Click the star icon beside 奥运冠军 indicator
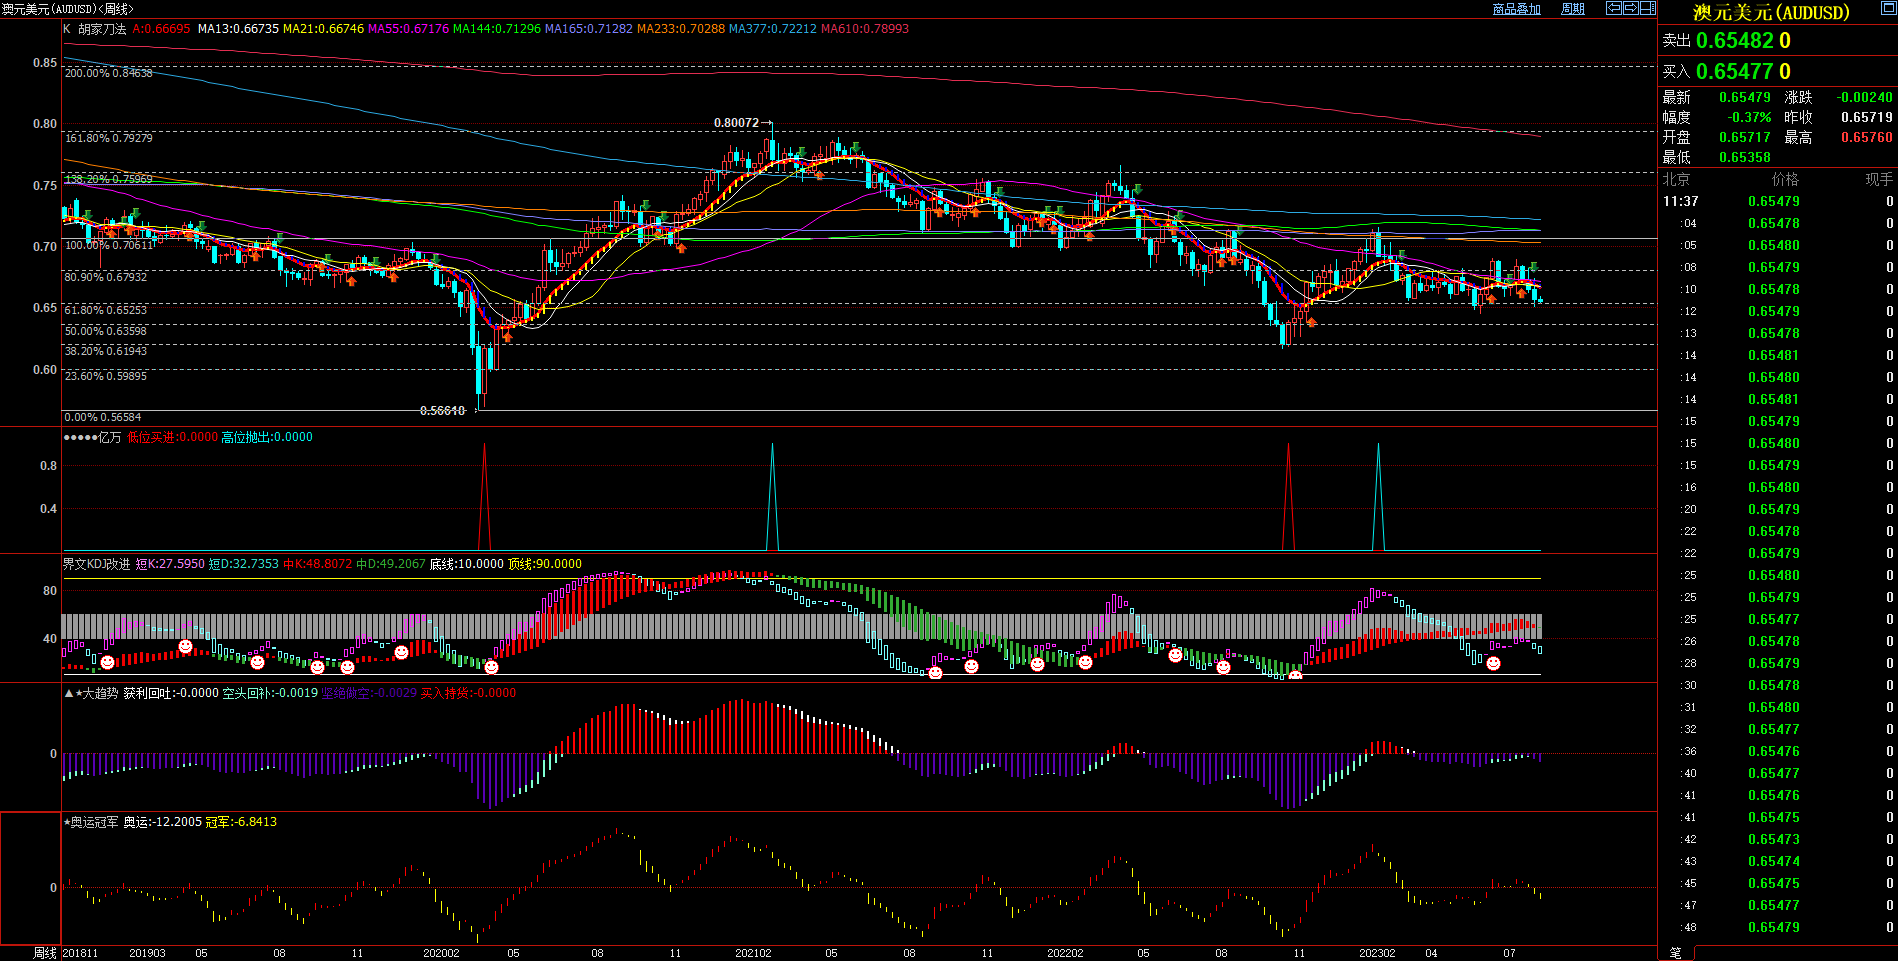Viewport: 1898px width, 961px height. [x=67, y=822]
